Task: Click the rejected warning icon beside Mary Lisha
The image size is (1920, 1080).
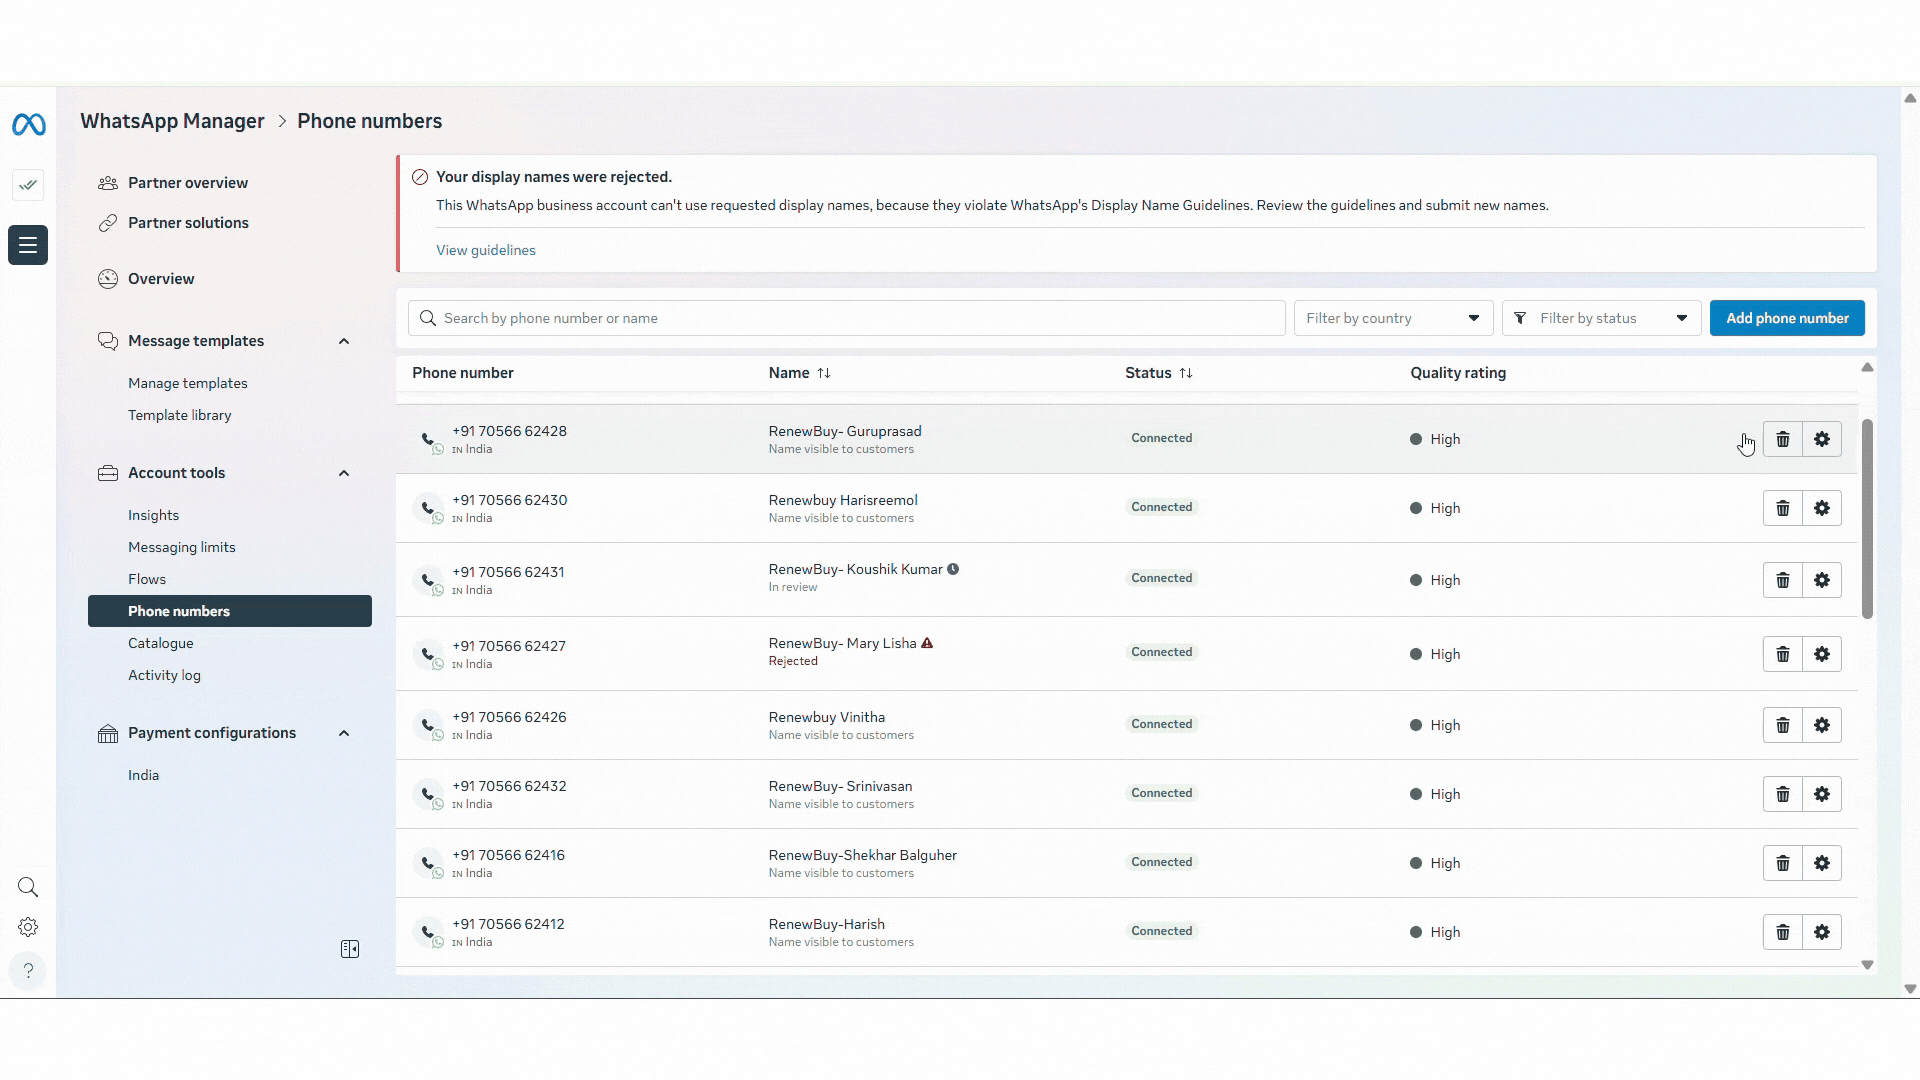Action: (x=927, y=643)
